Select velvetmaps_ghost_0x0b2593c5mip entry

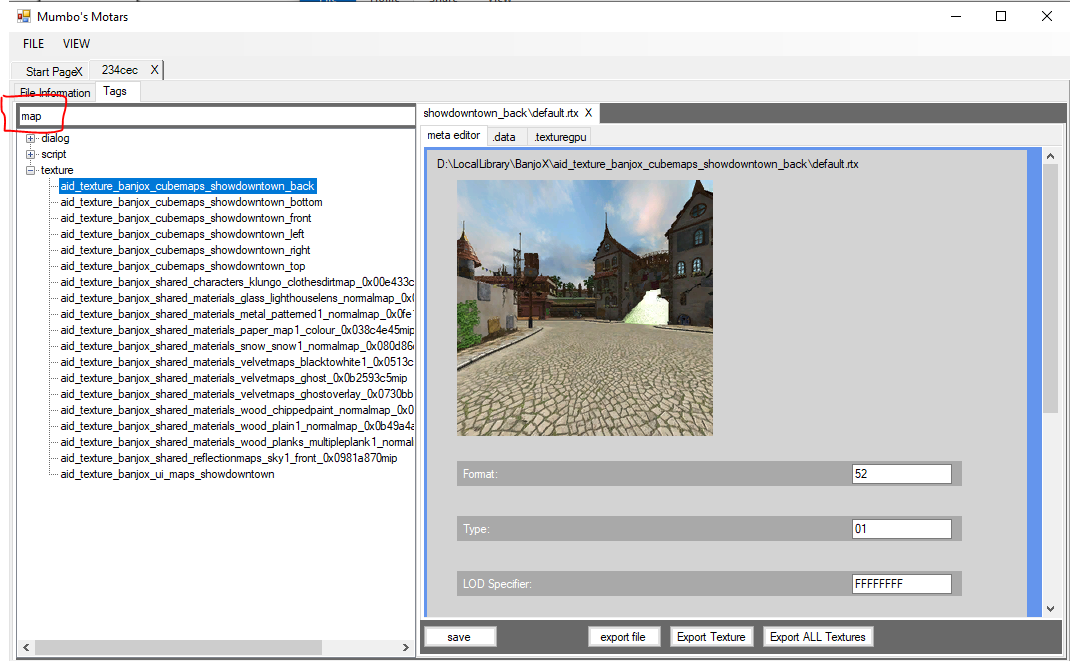point(233,378)
